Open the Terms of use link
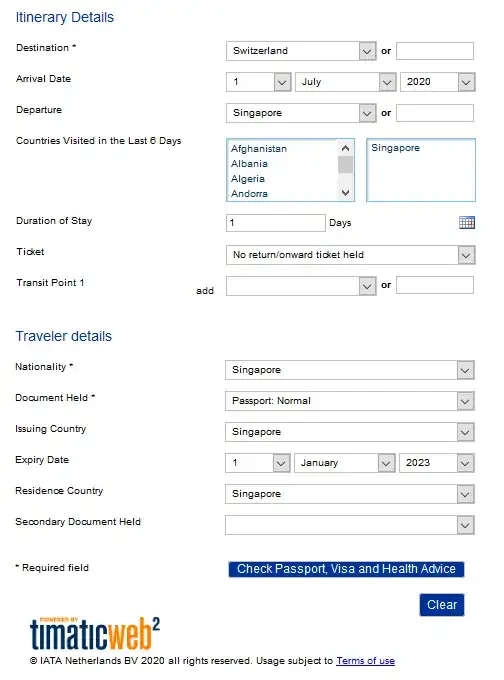 tap(365, 660)
